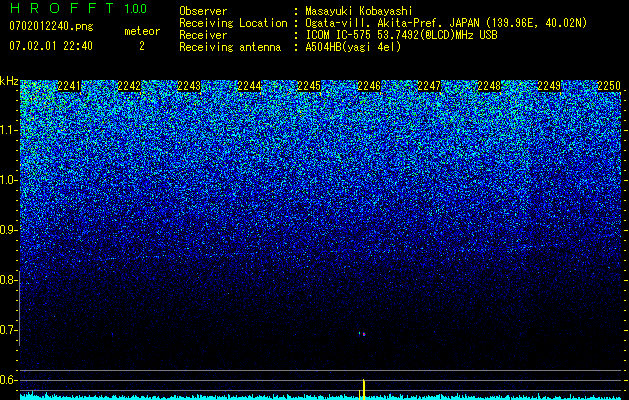The image size is (629, 400).
Task: Click the 2241 time marker label
Action: (69, 86)
